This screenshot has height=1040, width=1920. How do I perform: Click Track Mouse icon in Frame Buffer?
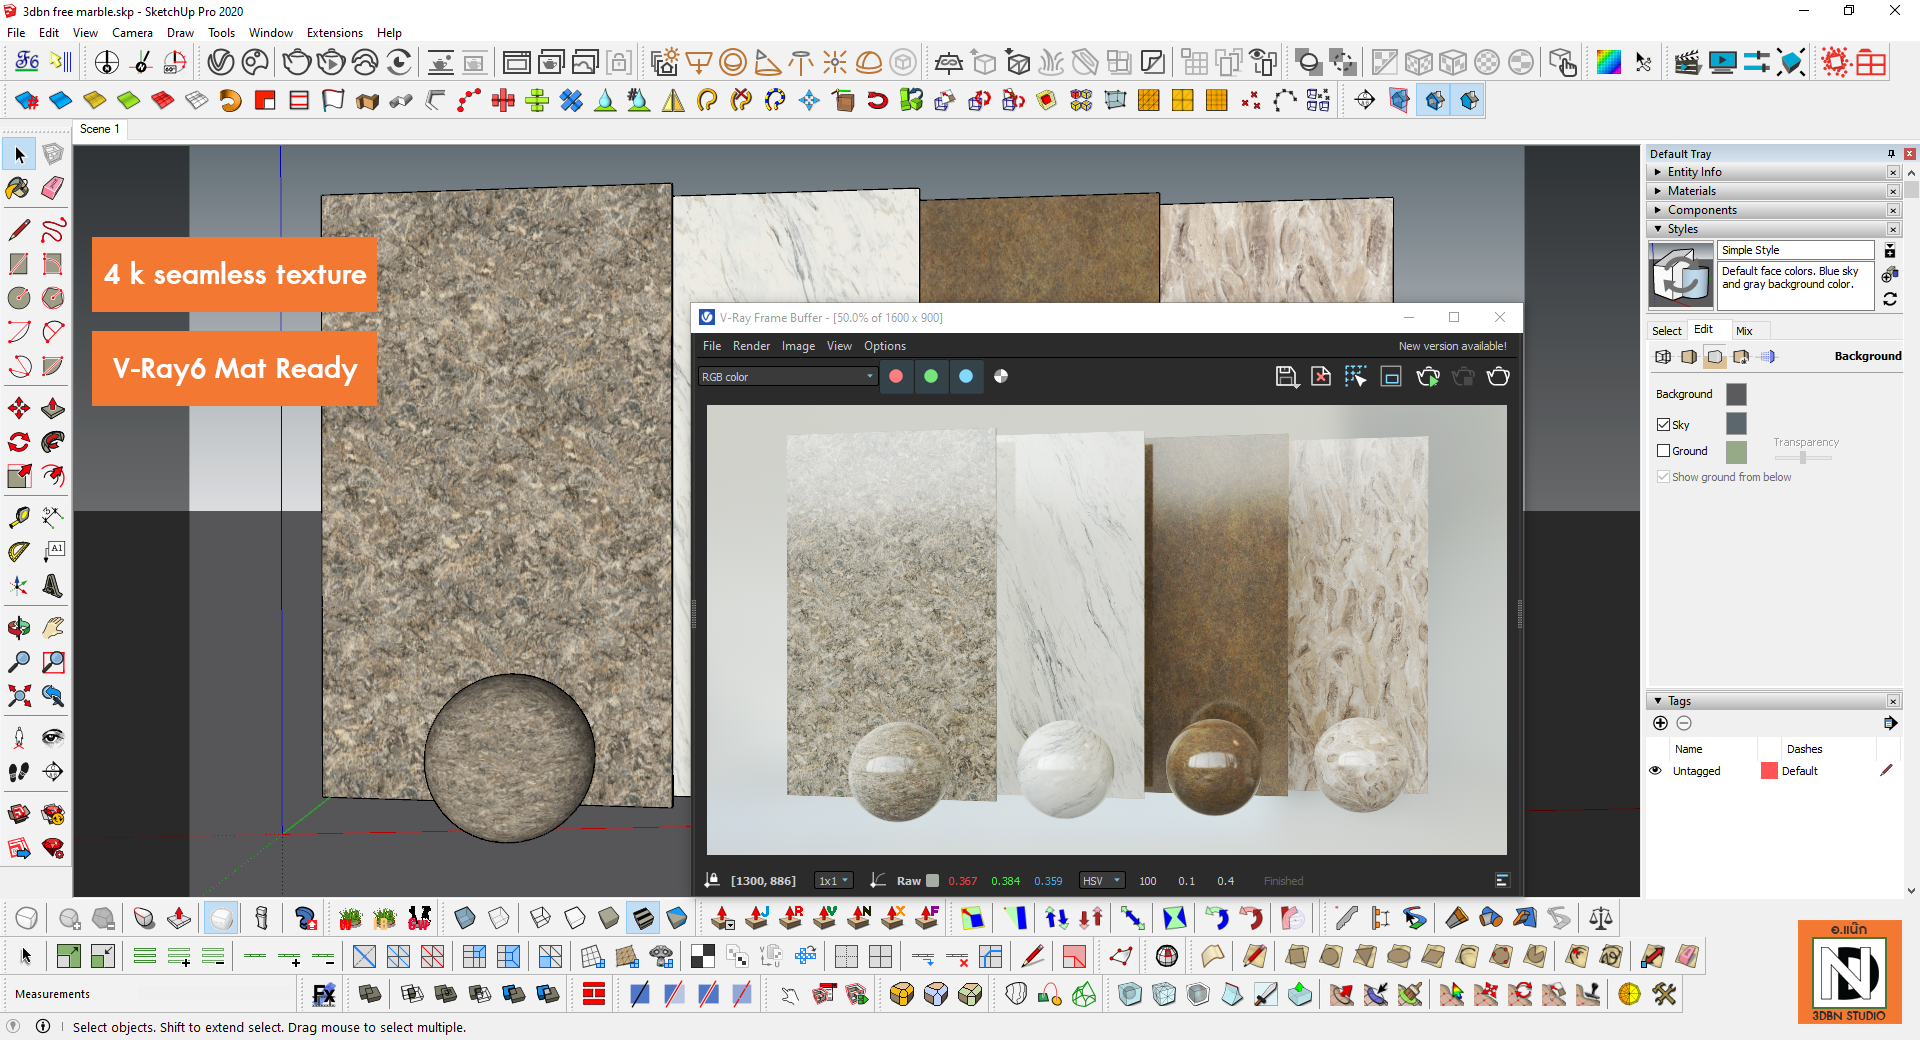[1356, 377]
